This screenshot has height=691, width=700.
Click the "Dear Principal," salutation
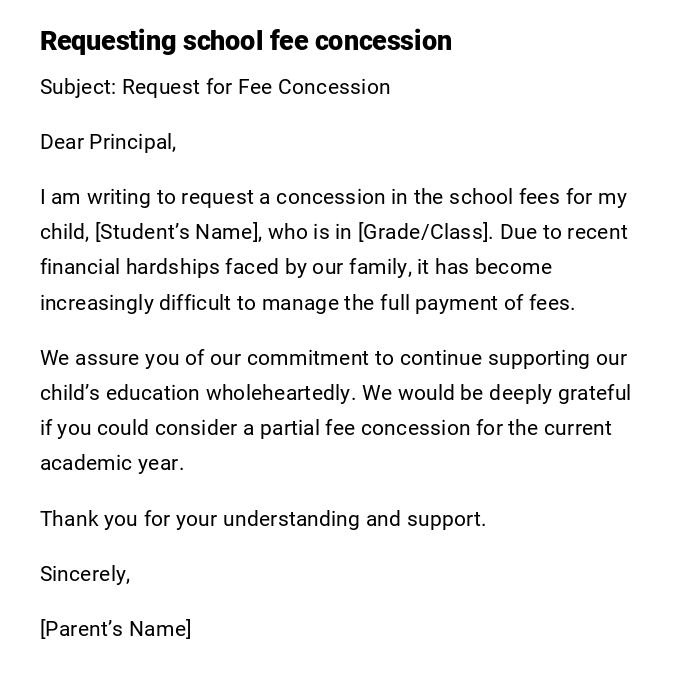[108, 142]
